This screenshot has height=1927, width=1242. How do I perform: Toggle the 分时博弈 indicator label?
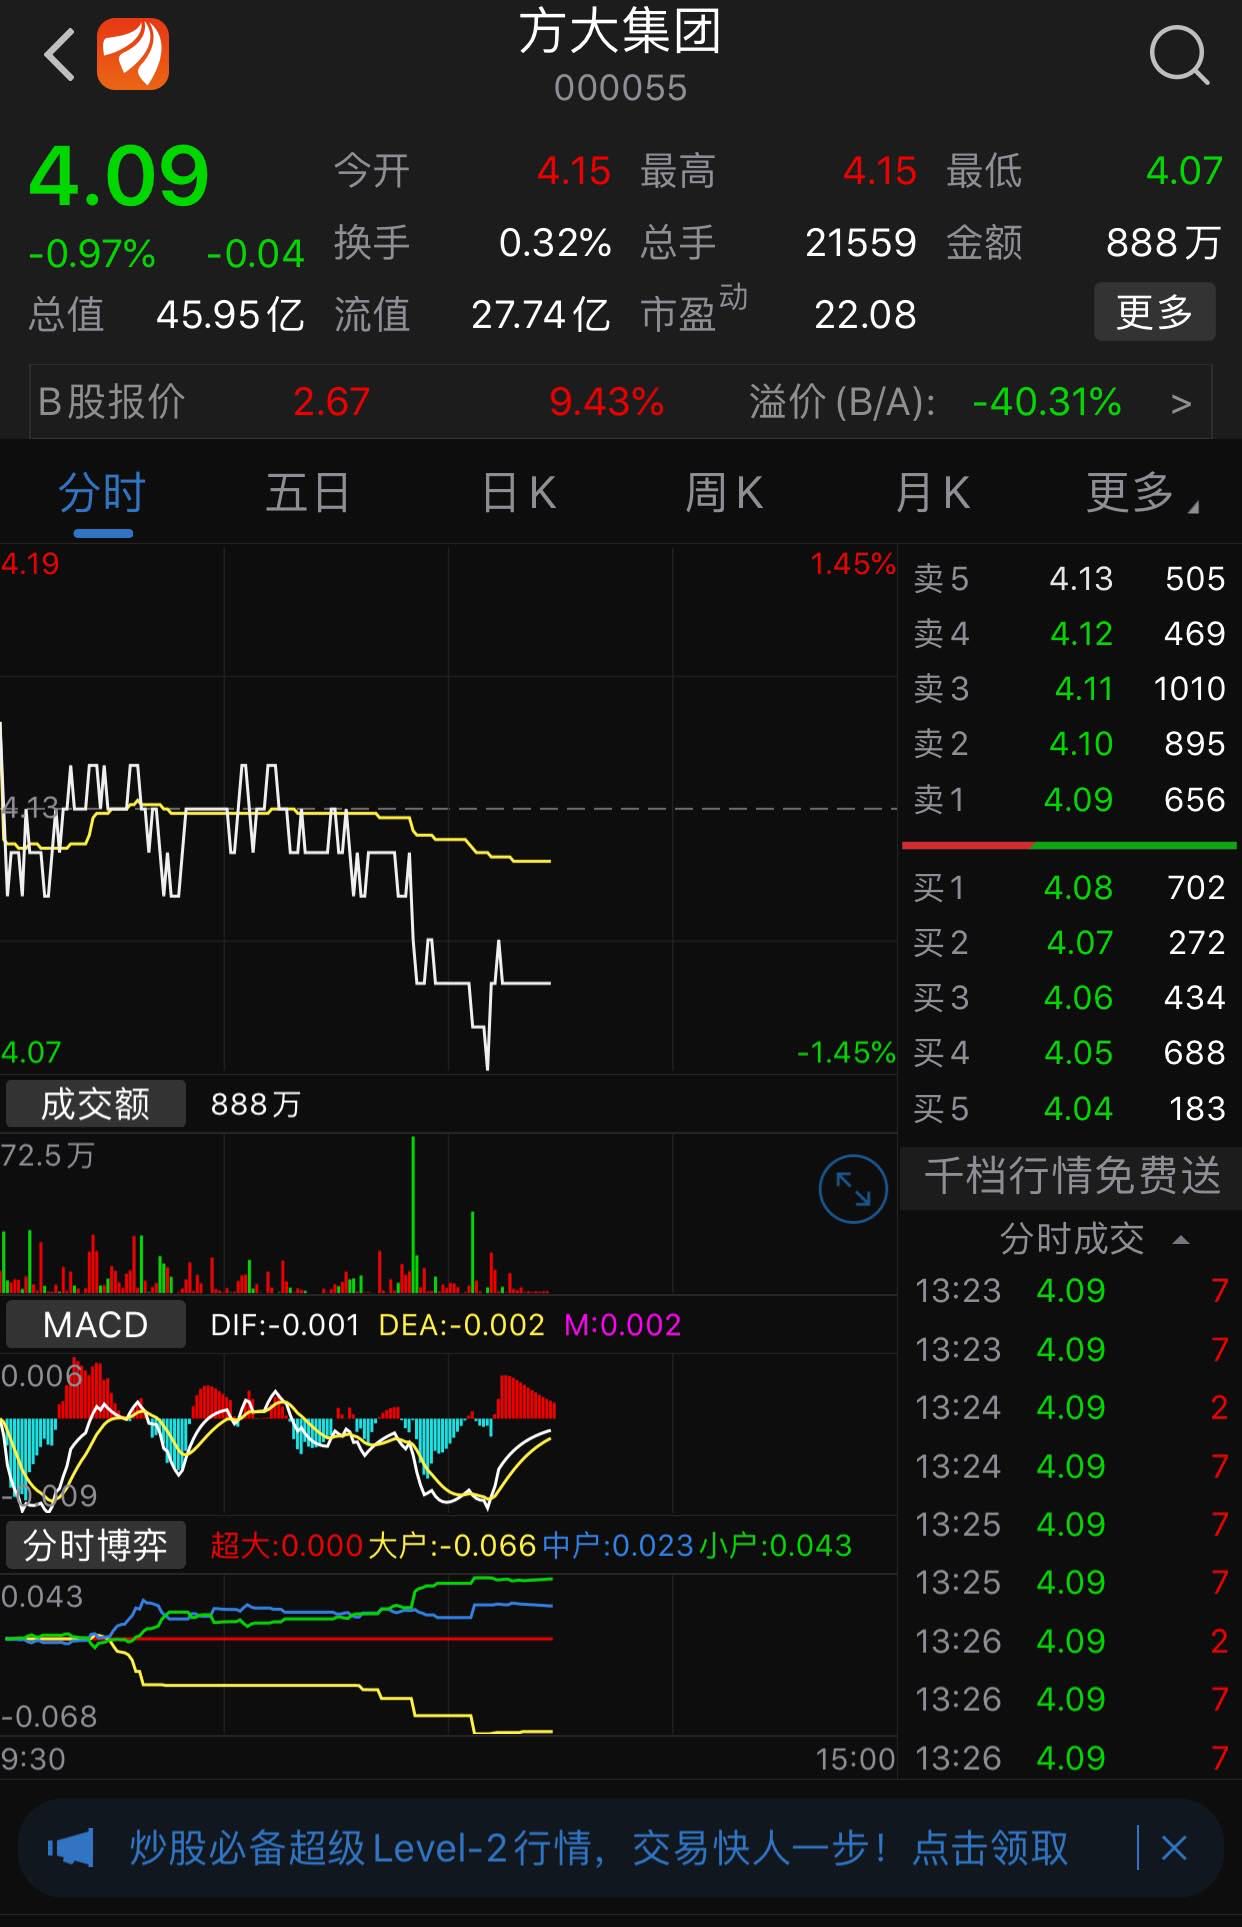[x=96, y=1546]
